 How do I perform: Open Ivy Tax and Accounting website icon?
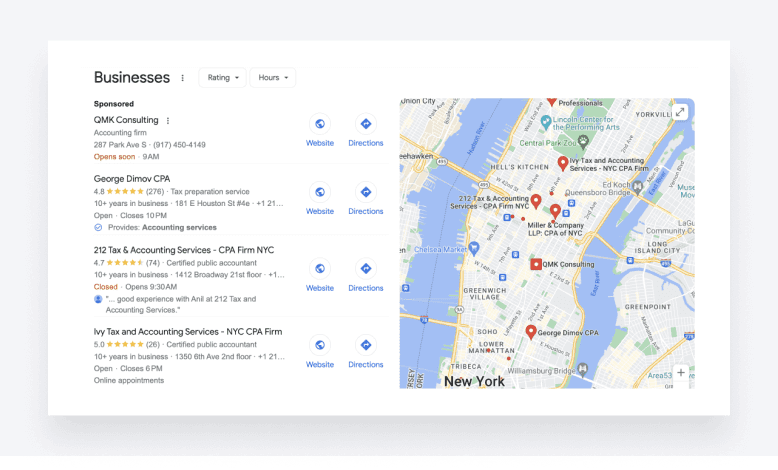(320, 345)
